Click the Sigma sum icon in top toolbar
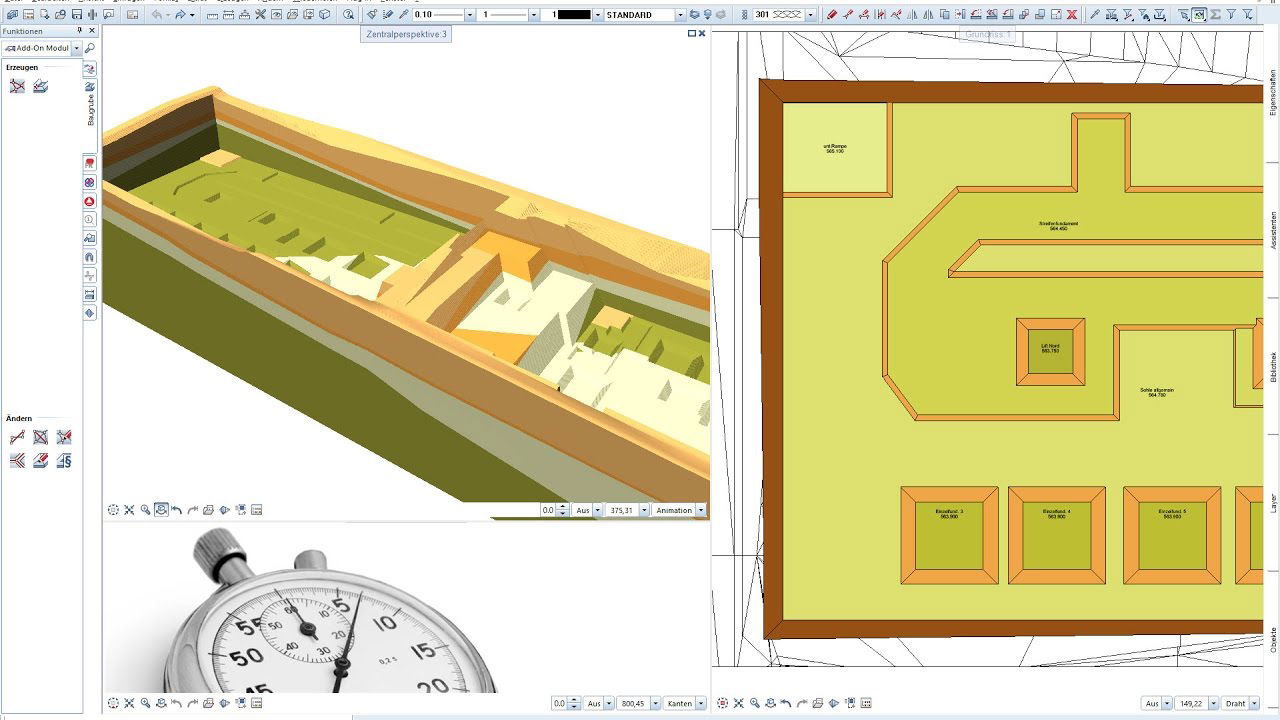This screenshot has width=1280, height=720. 1215,15
